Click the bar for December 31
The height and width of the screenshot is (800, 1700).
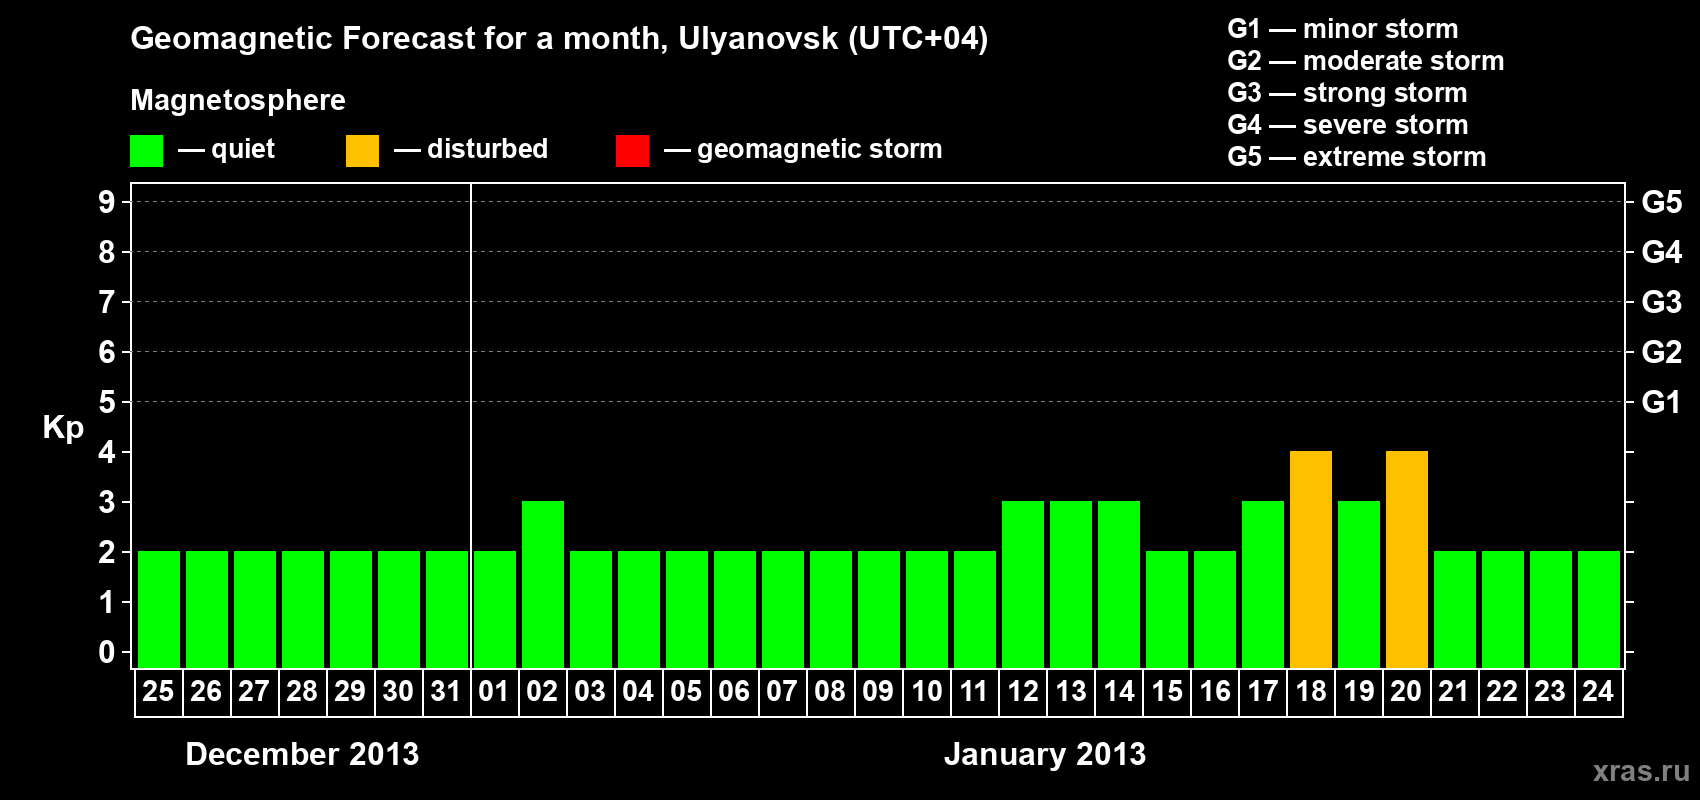pyautogui.click(x=447, y=610)
